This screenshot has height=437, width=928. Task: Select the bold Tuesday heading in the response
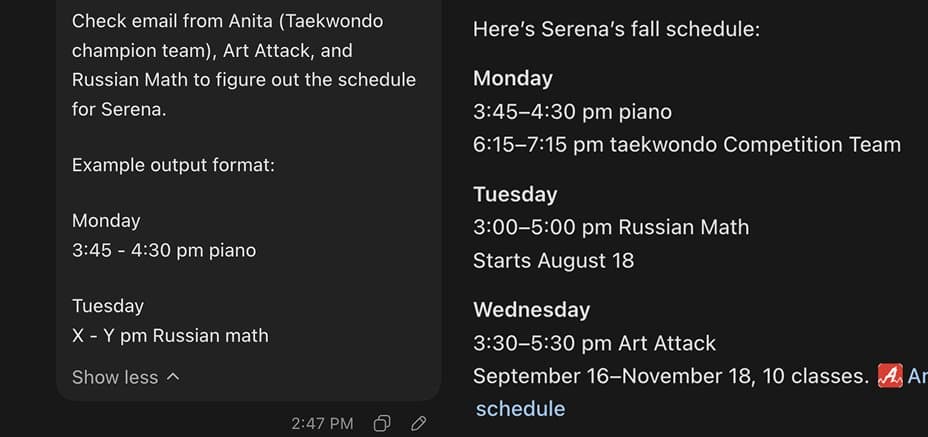tap(515, 194)
